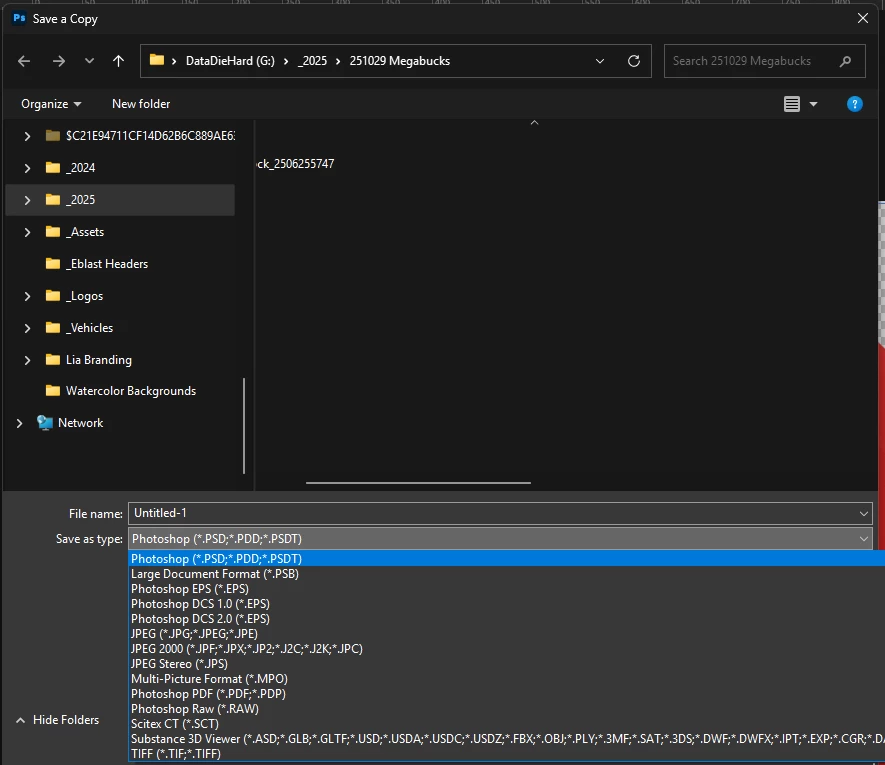Image resolution: width=885 pixels, height=765 pixels.
Task: Choose Photoshop (*.PSD;*.PDD;*.PSDT) format
Action: point(506,558)
